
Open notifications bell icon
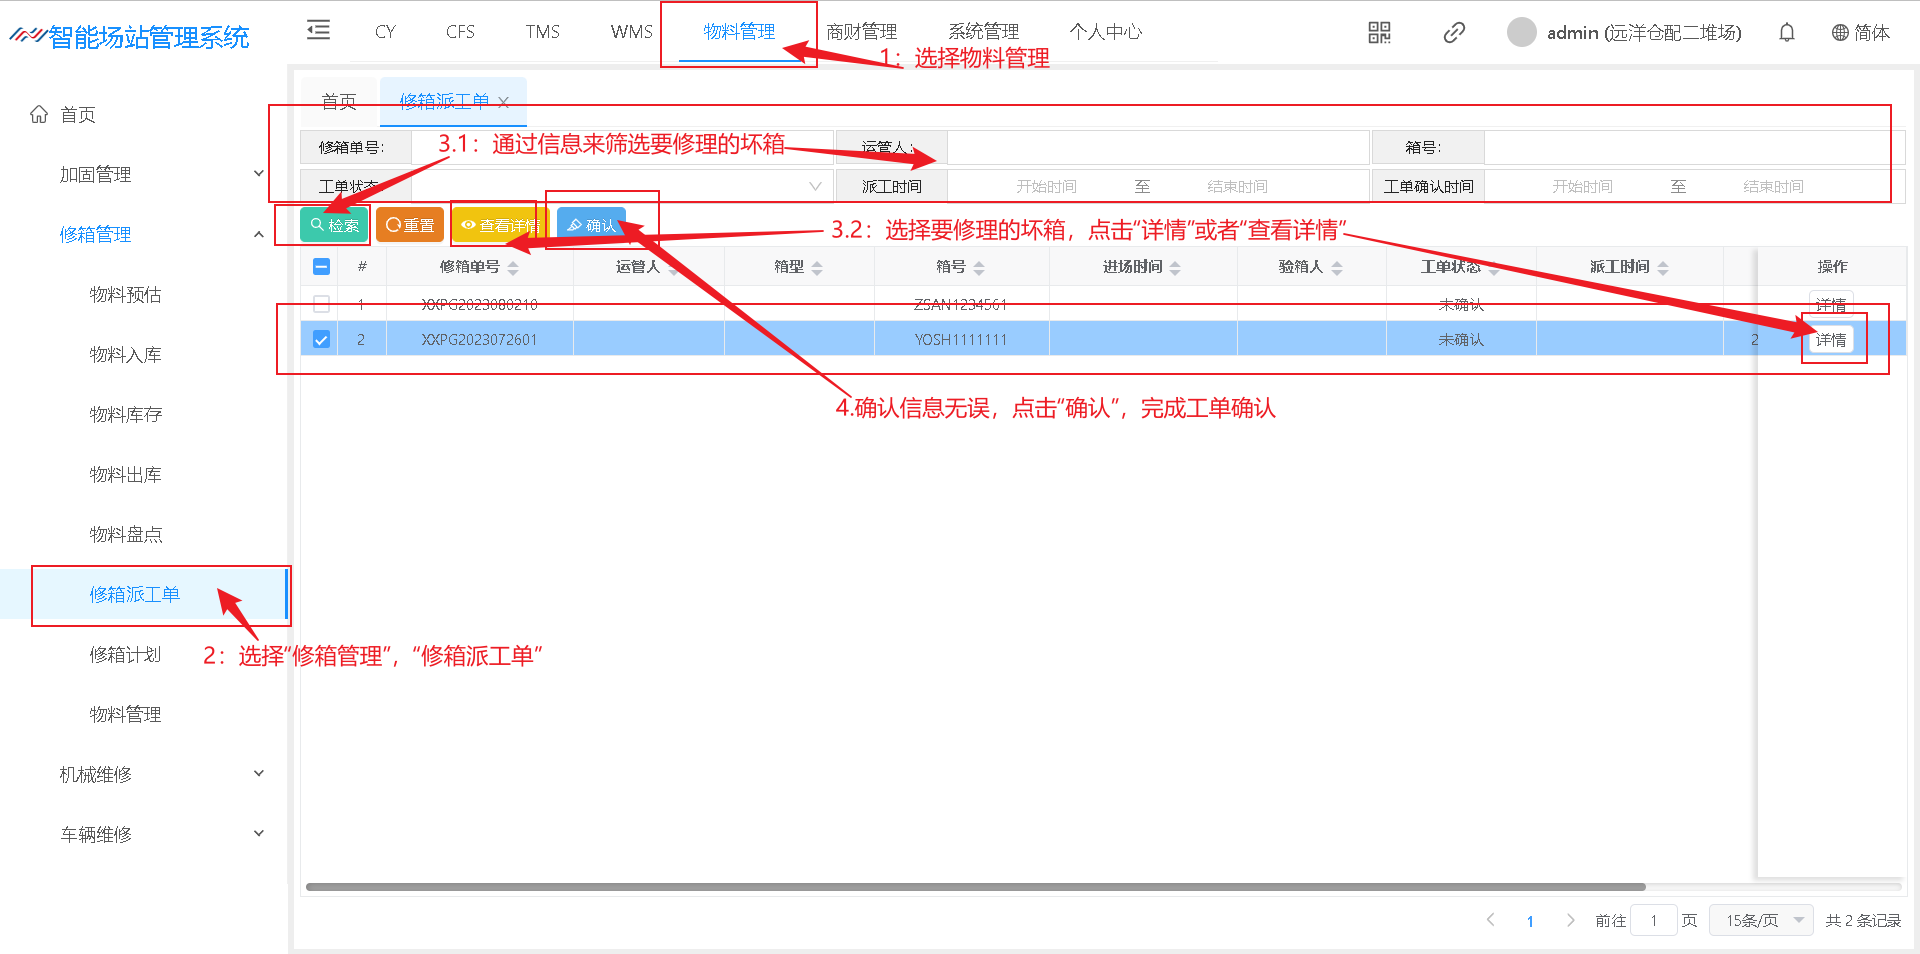[x=1786, y=33]
